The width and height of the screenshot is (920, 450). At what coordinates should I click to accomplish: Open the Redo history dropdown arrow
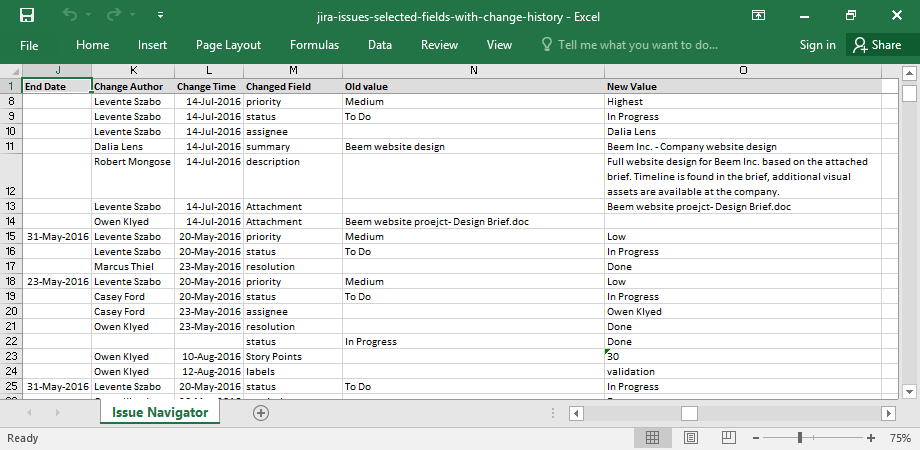point(132,15)
